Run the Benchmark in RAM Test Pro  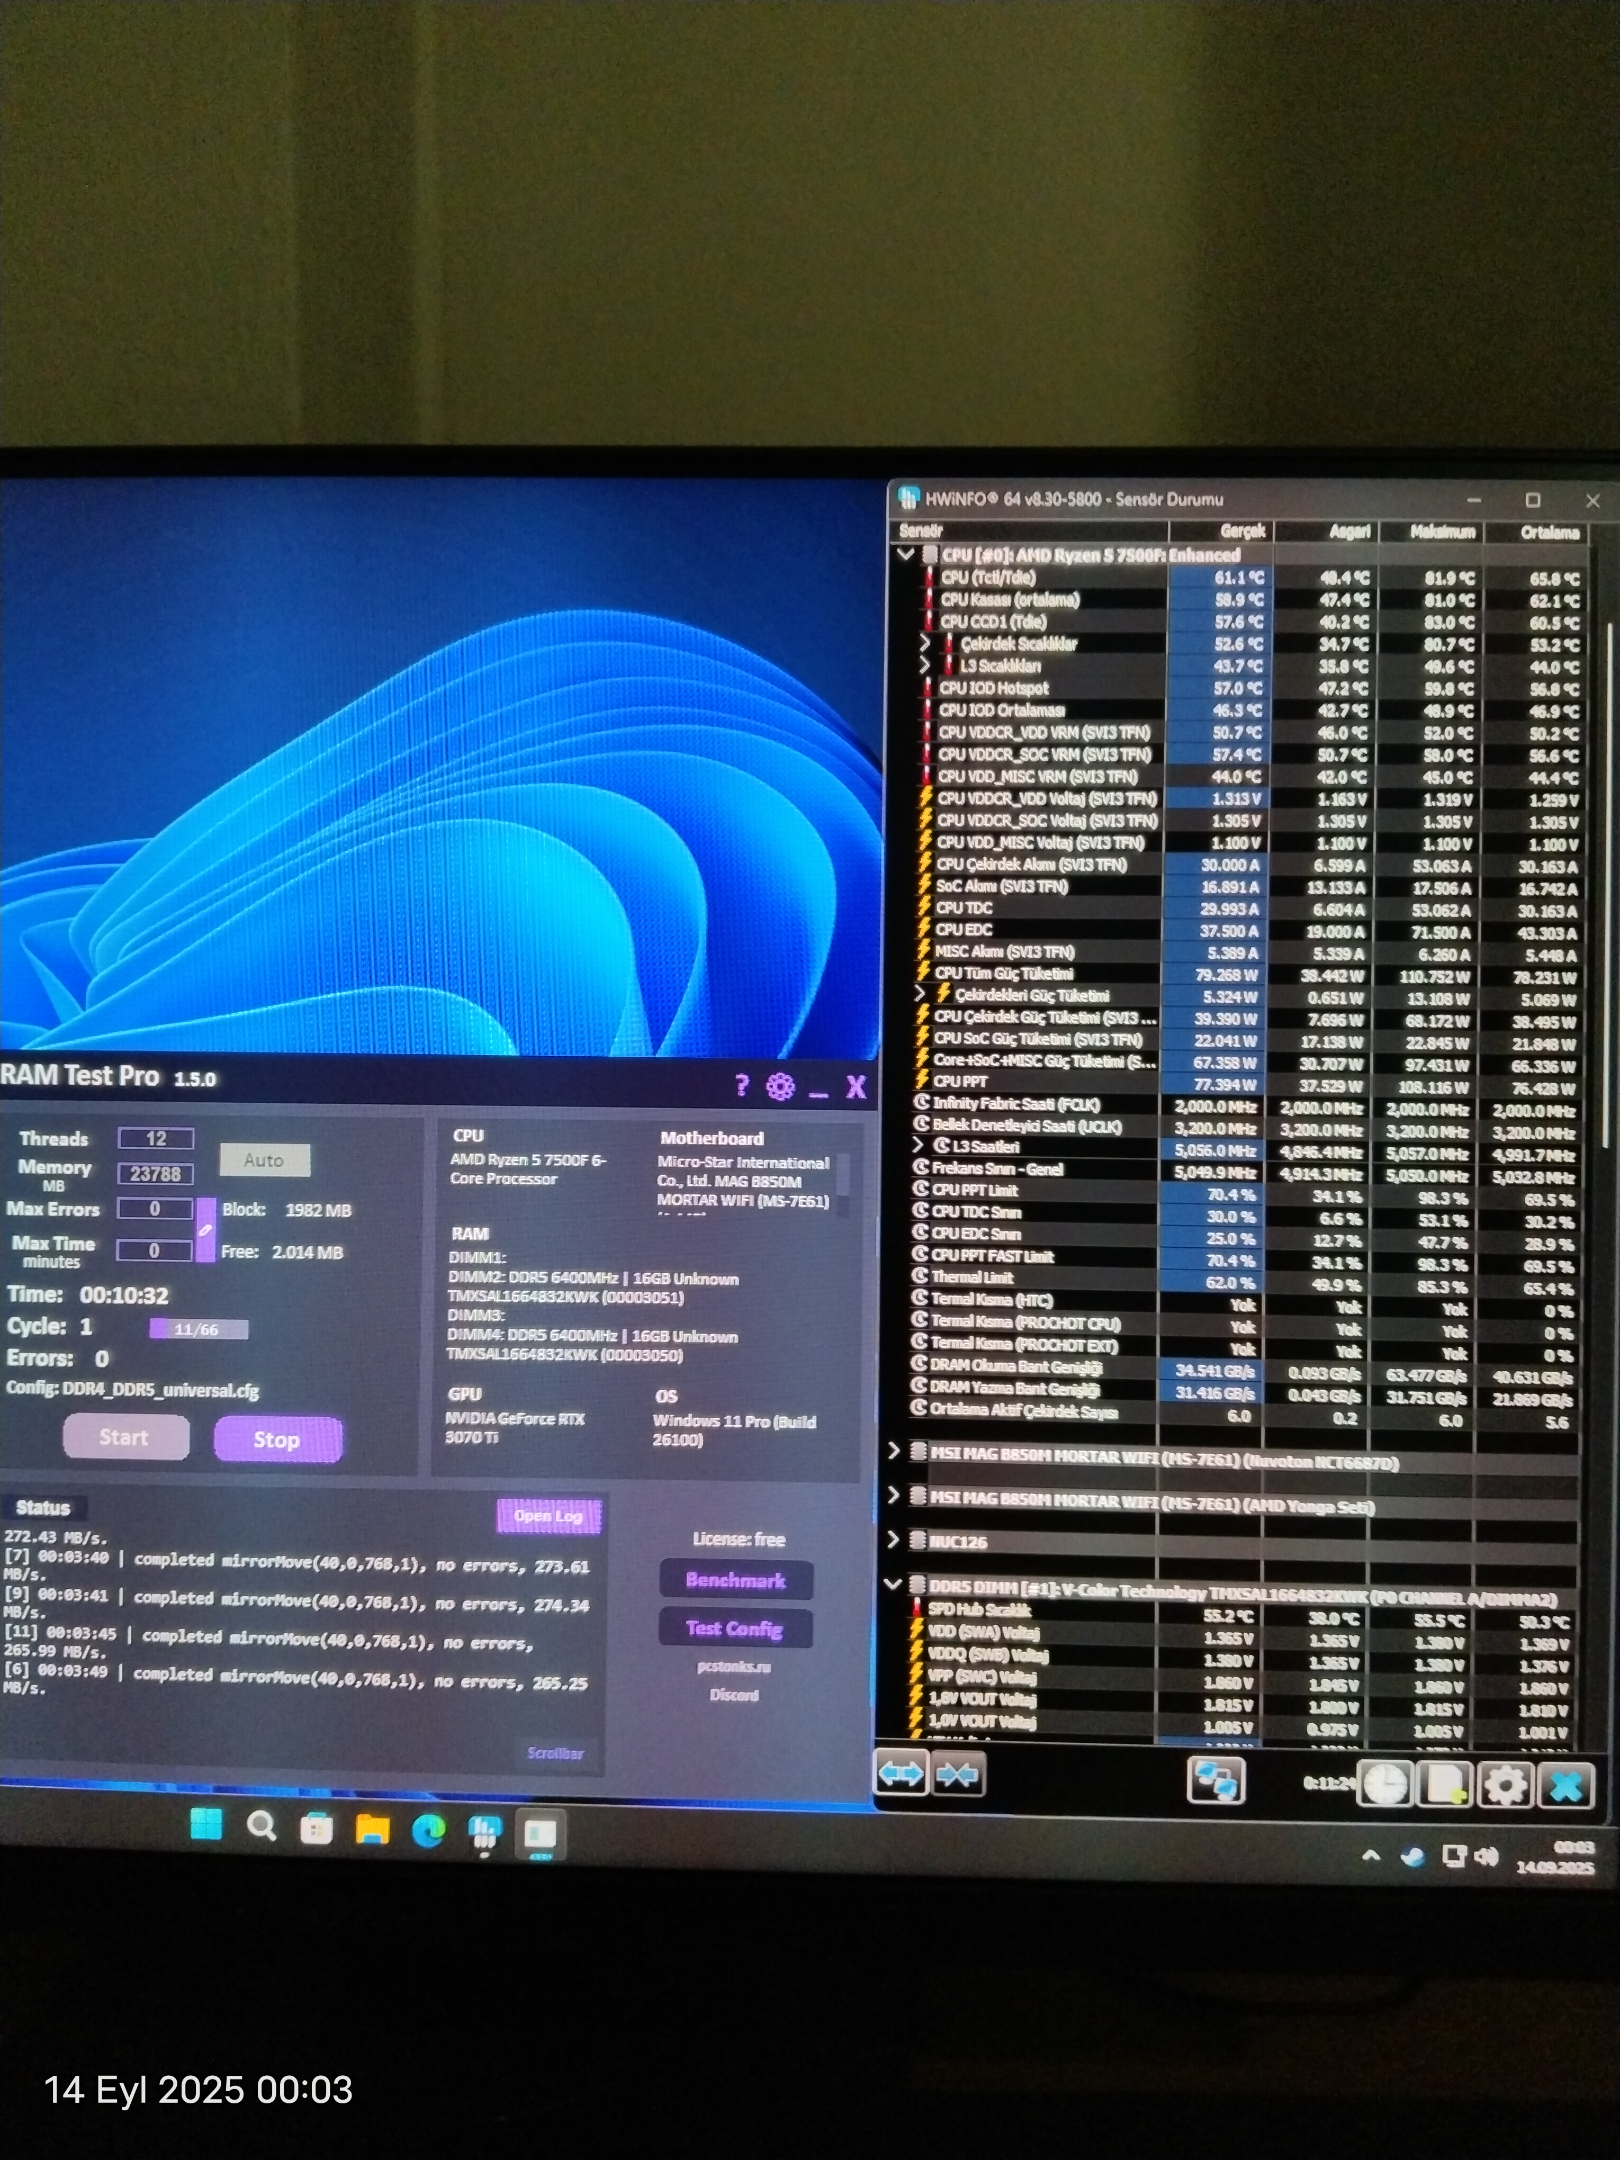click(x=735, y=1580)
